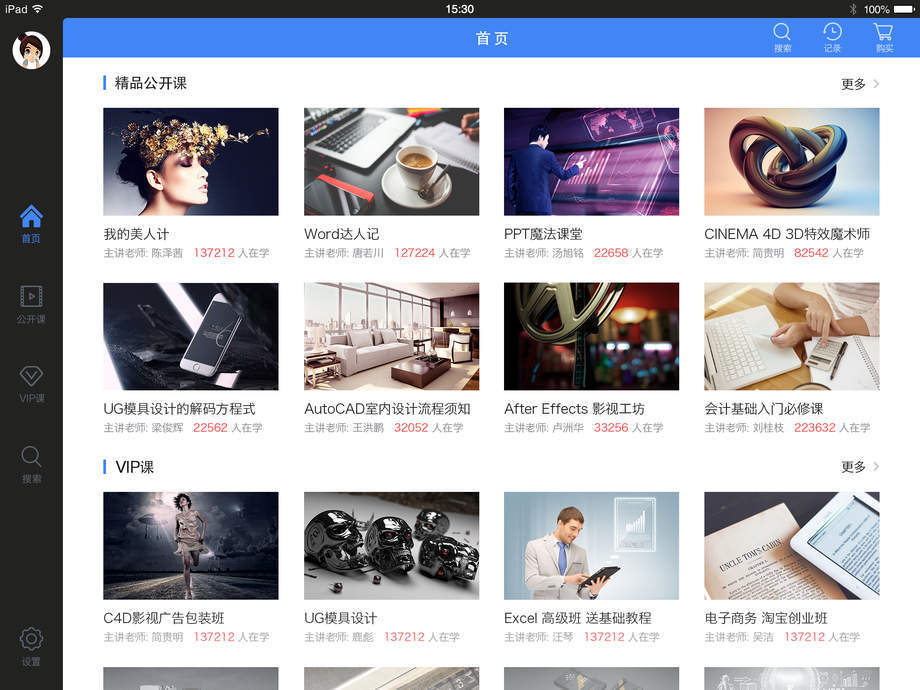Click the C4D影视广告包装班 title

click(164, 618)
